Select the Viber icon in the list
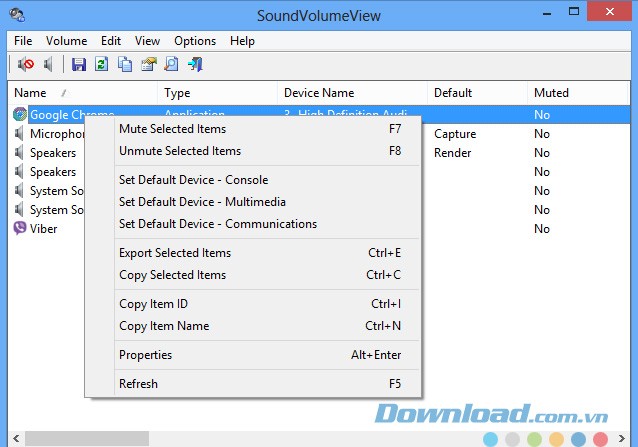This screenshot has width=638, height=447. click(x=21, y=229)
